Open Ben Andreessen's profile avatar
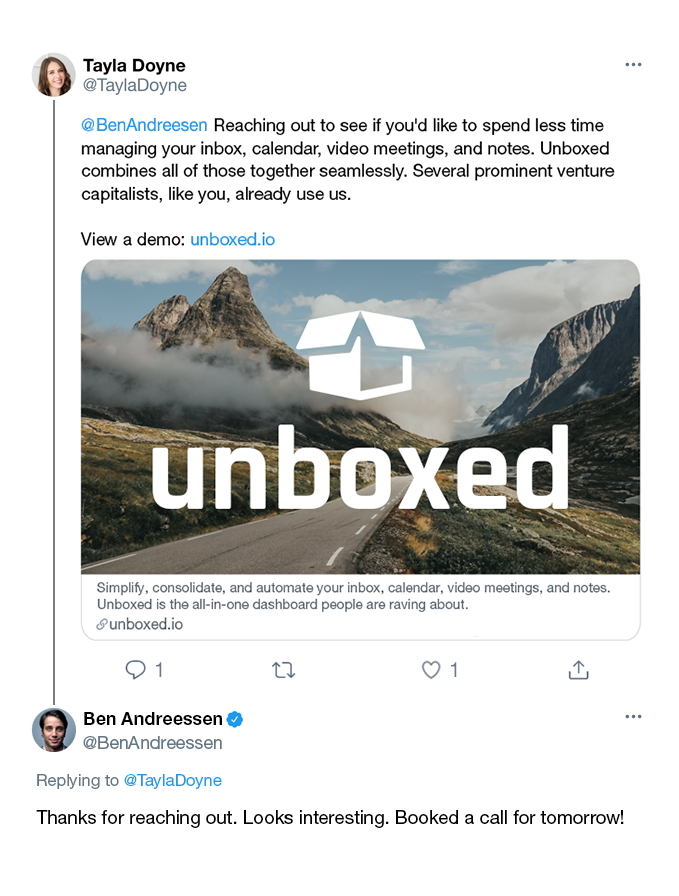679x896 pixels. (x=54, y=729)
